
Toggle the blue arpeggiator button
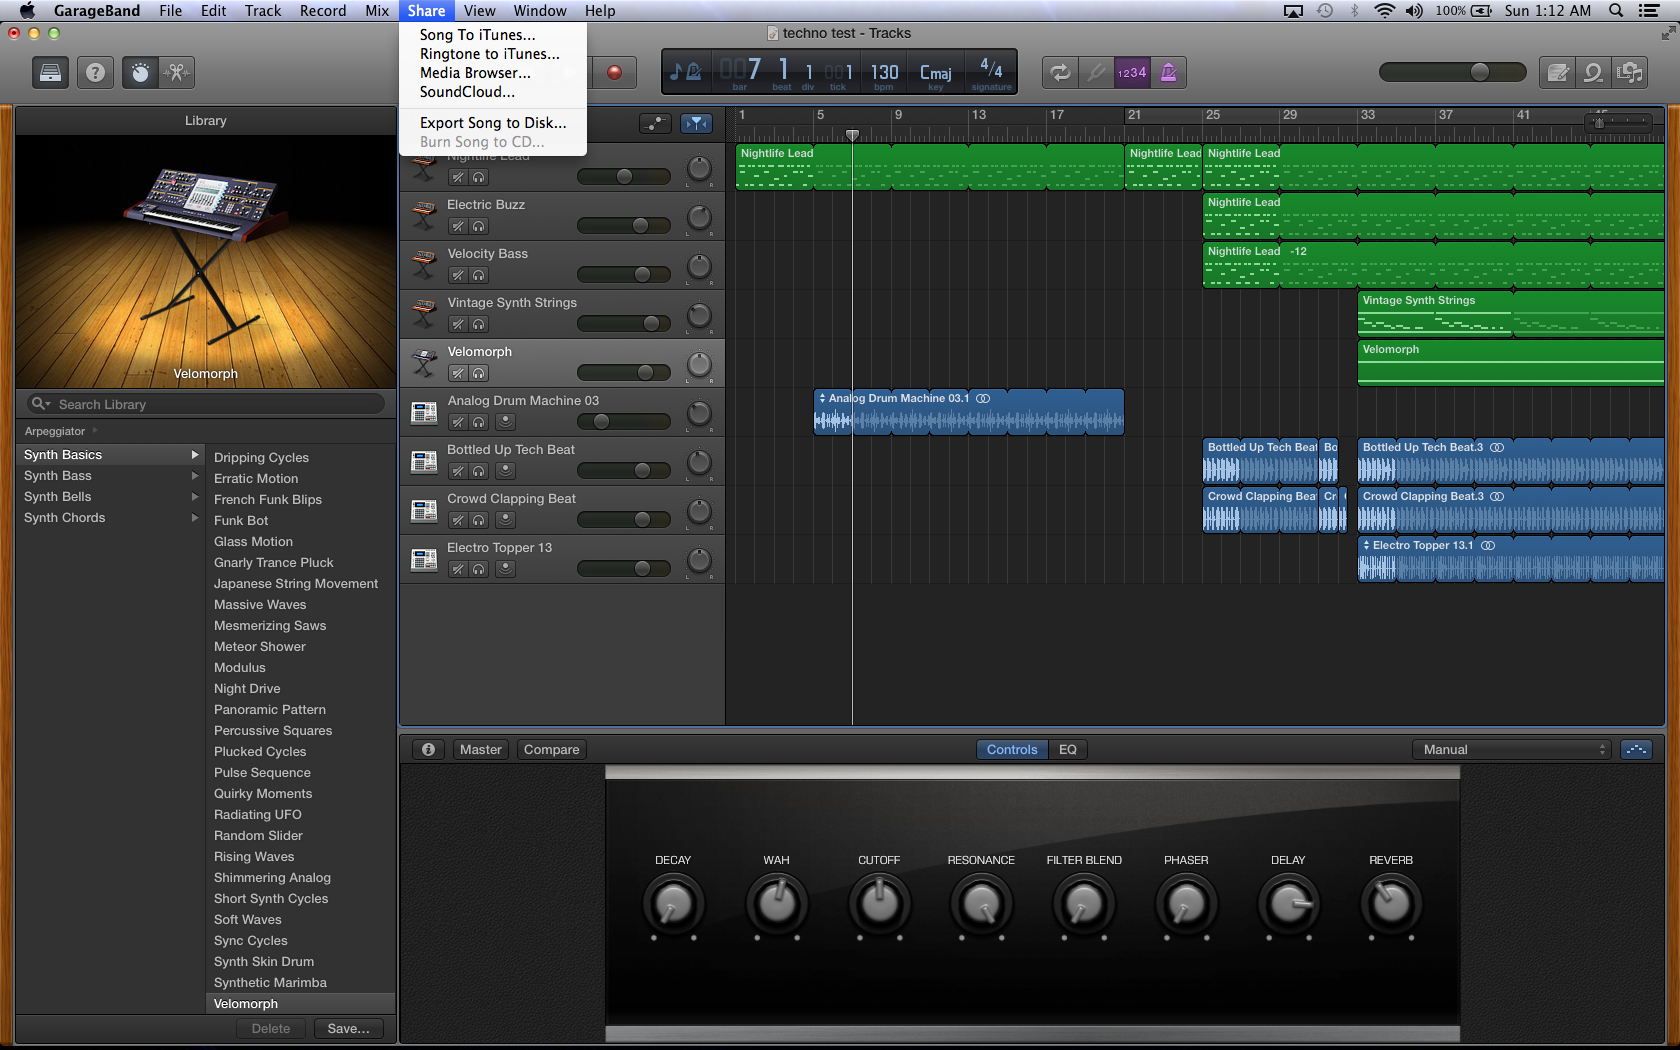[1636, 750]
